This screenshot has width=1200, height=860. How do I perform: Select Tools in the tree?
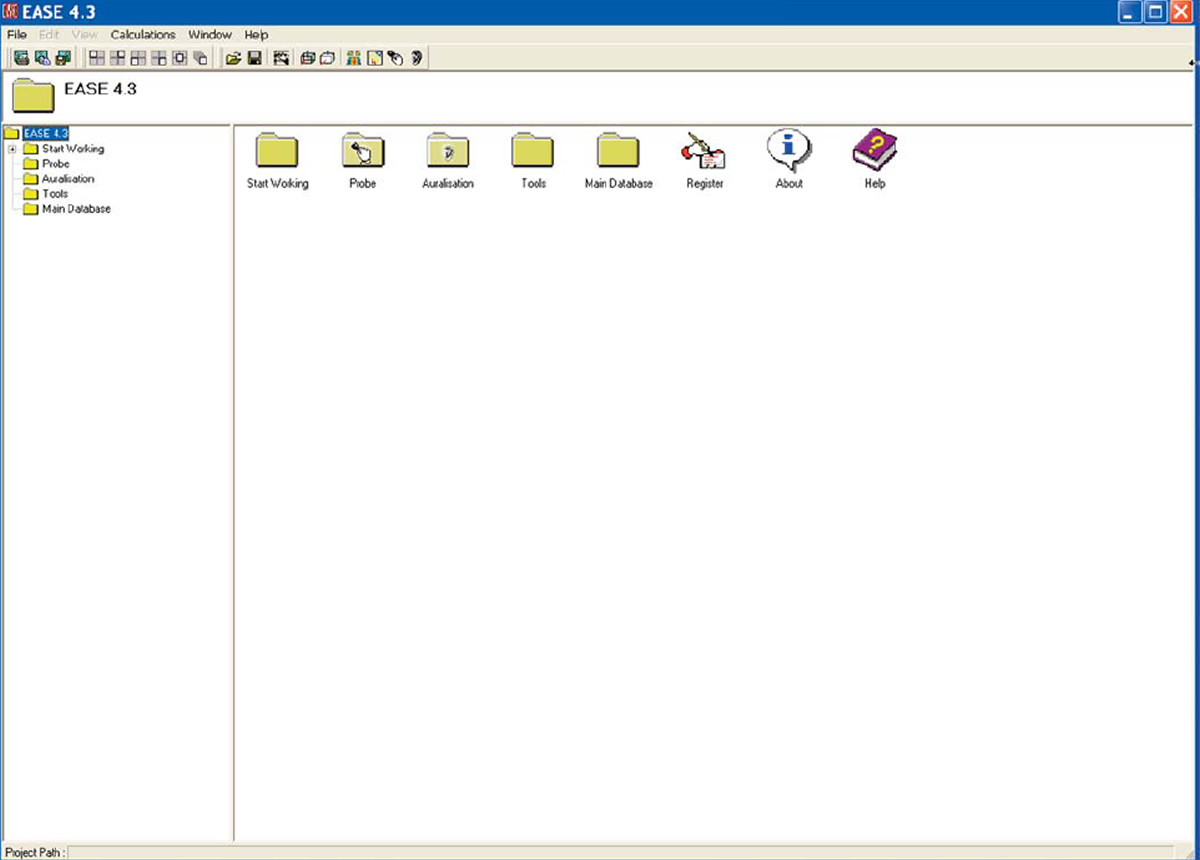[x=55, y=194]
